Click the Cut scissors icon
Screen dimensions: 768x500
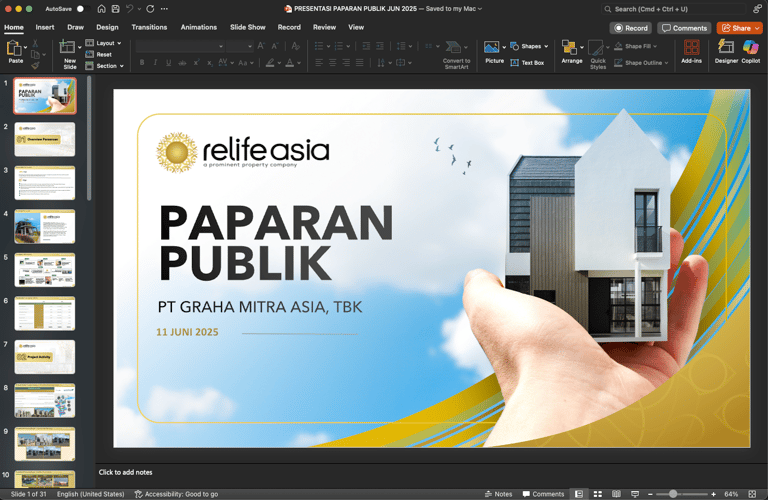coord(35,44)
